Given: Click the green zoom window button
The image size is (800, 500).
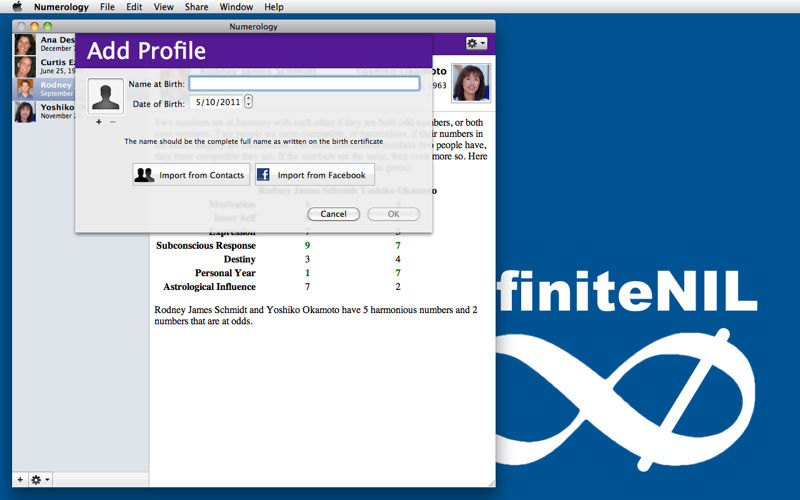Looking at the screenshot, I should pyautogui.click(x=47, y=26).
